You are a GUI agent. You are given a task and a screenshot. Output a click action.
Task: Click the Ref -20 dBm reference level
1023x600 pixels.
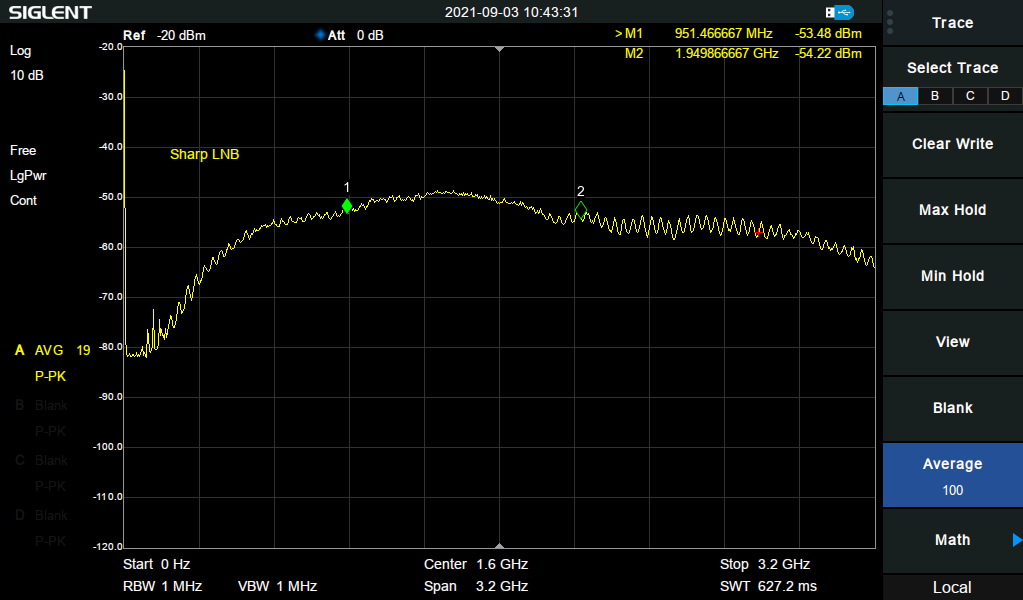click(x=164, y=35)
